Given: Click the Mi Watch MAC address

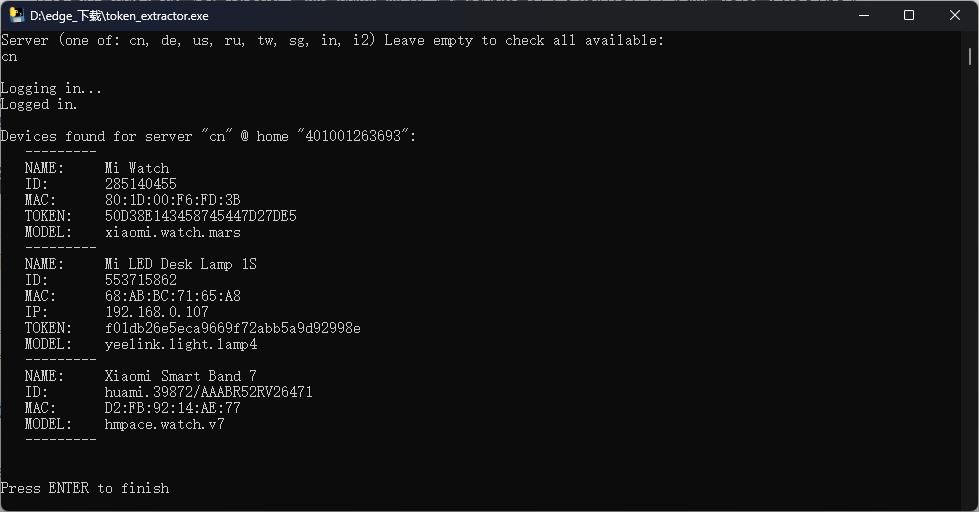Looking at the screenshot, I should point(172,200).
